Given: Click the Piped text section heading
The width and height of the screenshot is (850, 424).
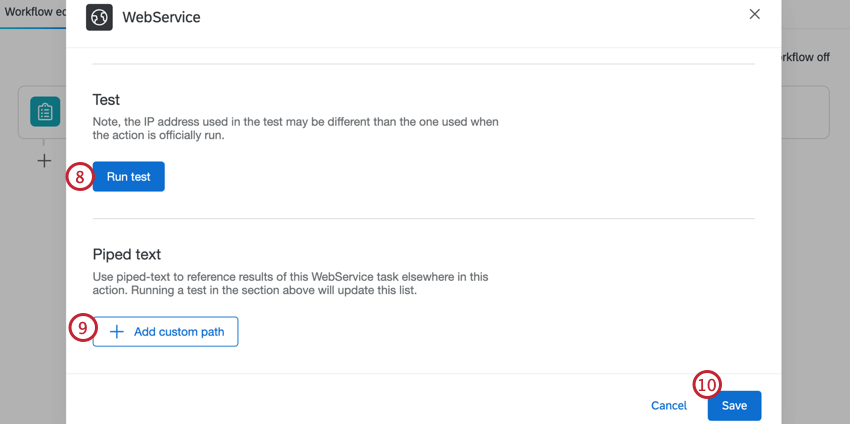Looking at the screenshot, I should [127, 255].
